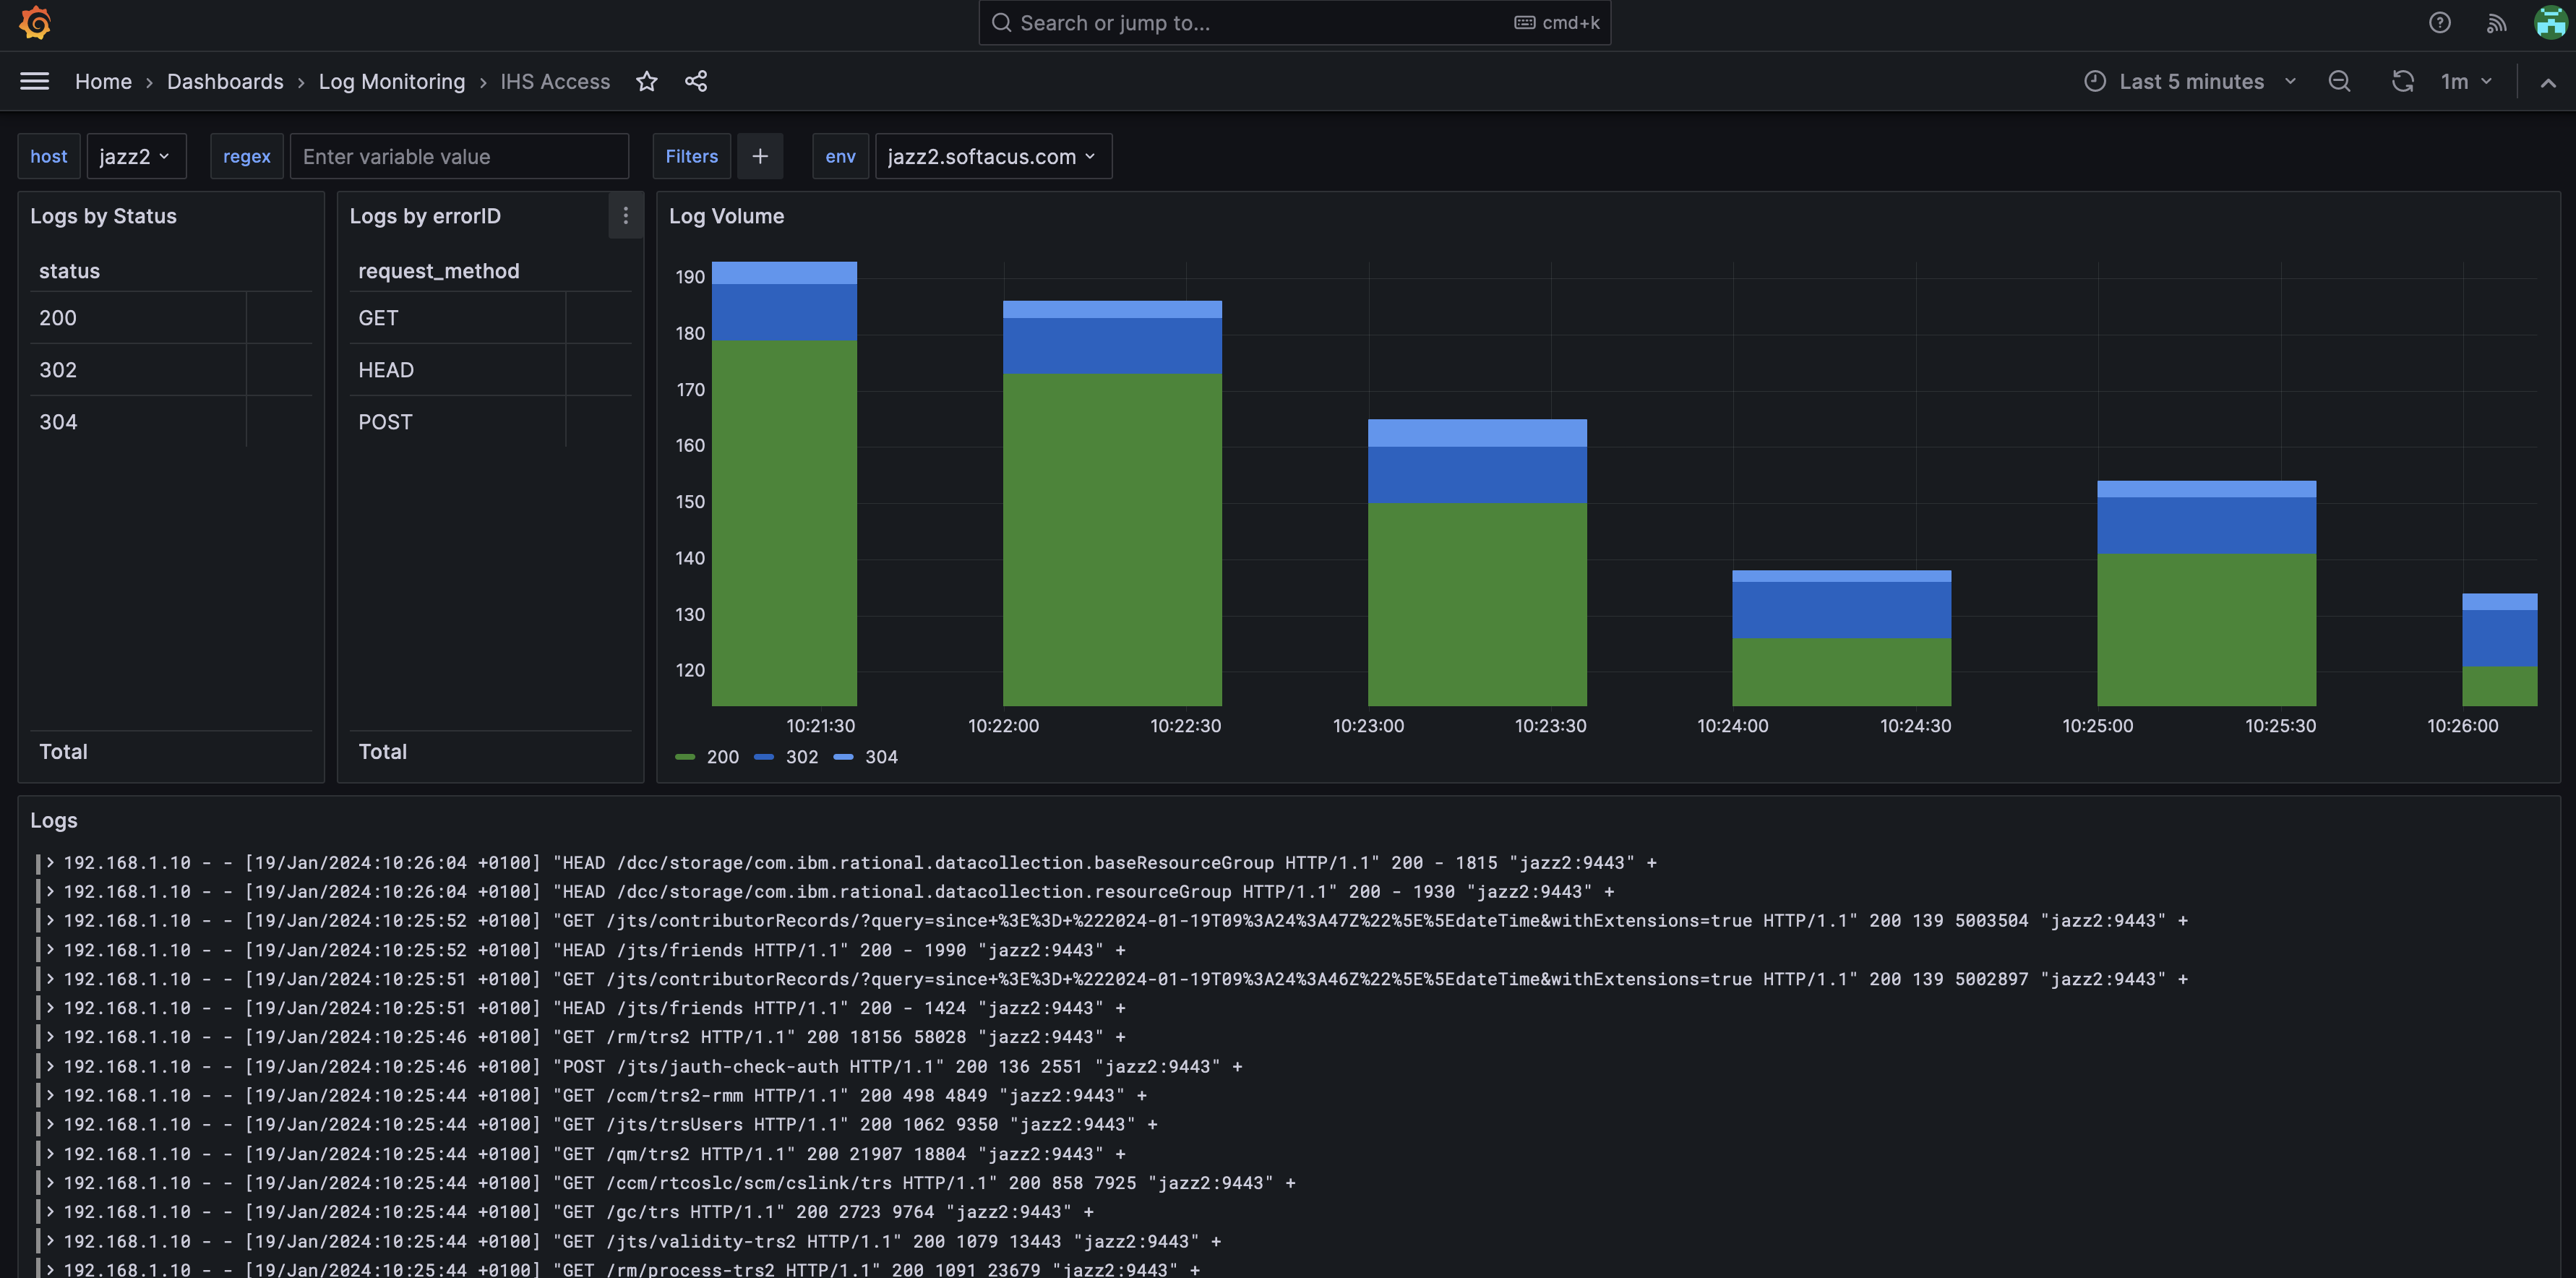The width and height of the screenshot is (2576, 1278).
Task: Click the Grafana logo
Action: [35, 22]
